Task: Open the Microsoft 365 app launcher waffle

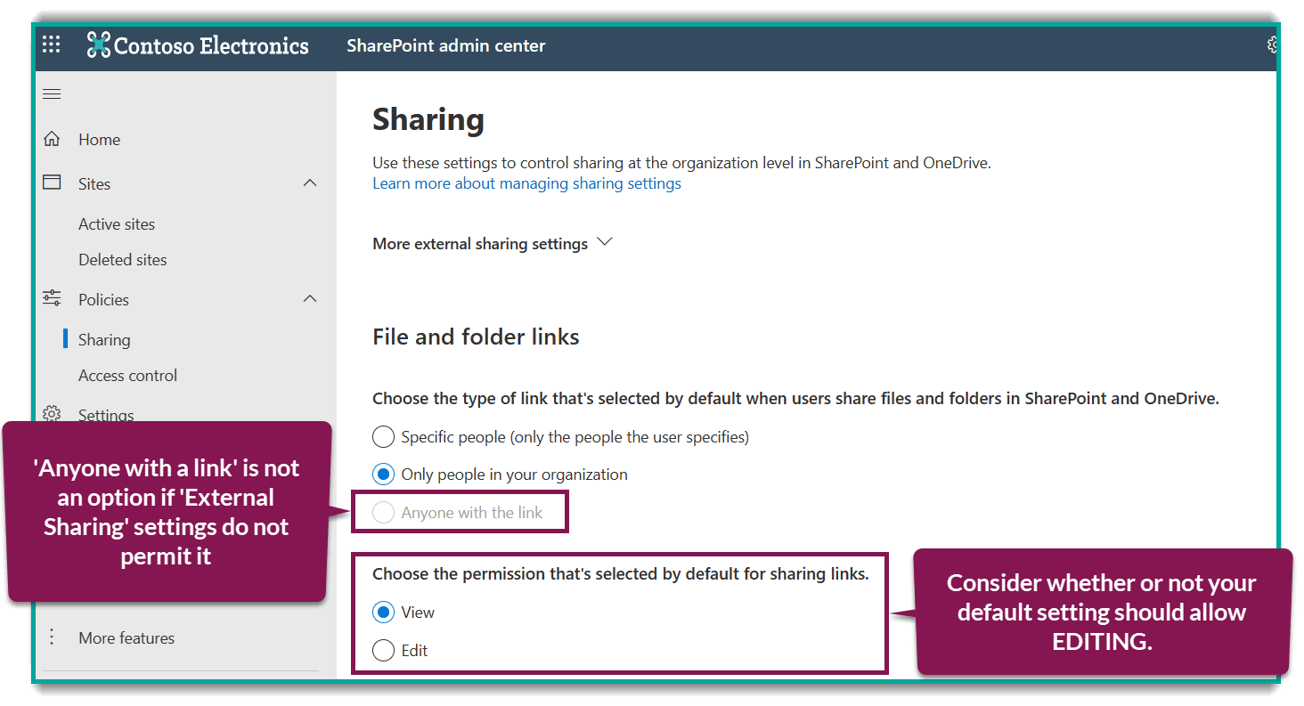Action: [51, 44]
